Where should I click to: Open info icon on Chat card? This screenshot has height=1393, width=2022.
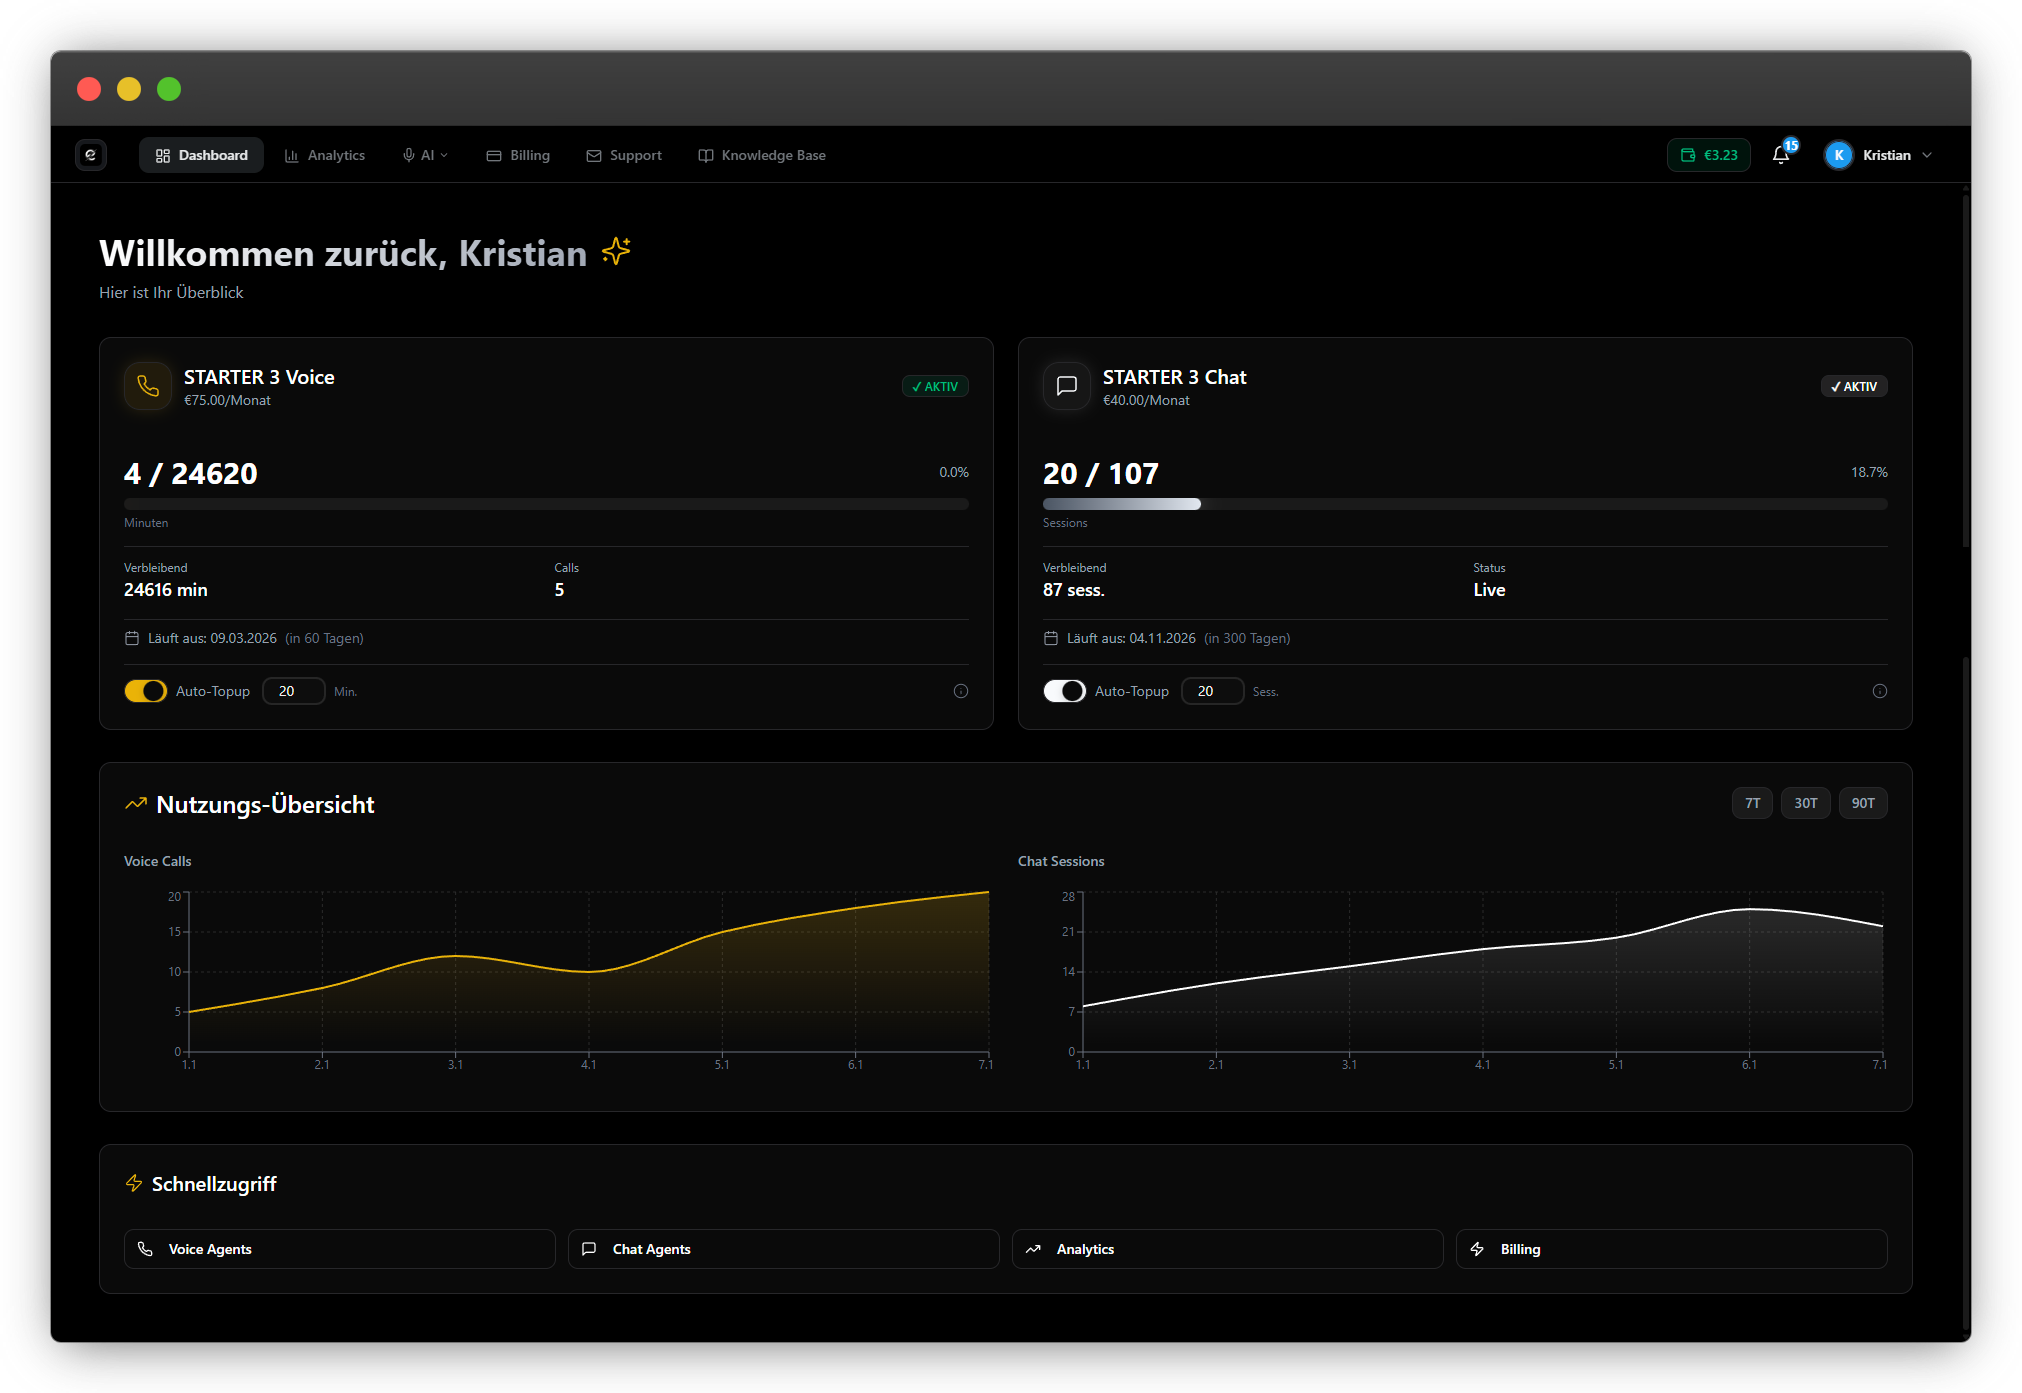1880,691
